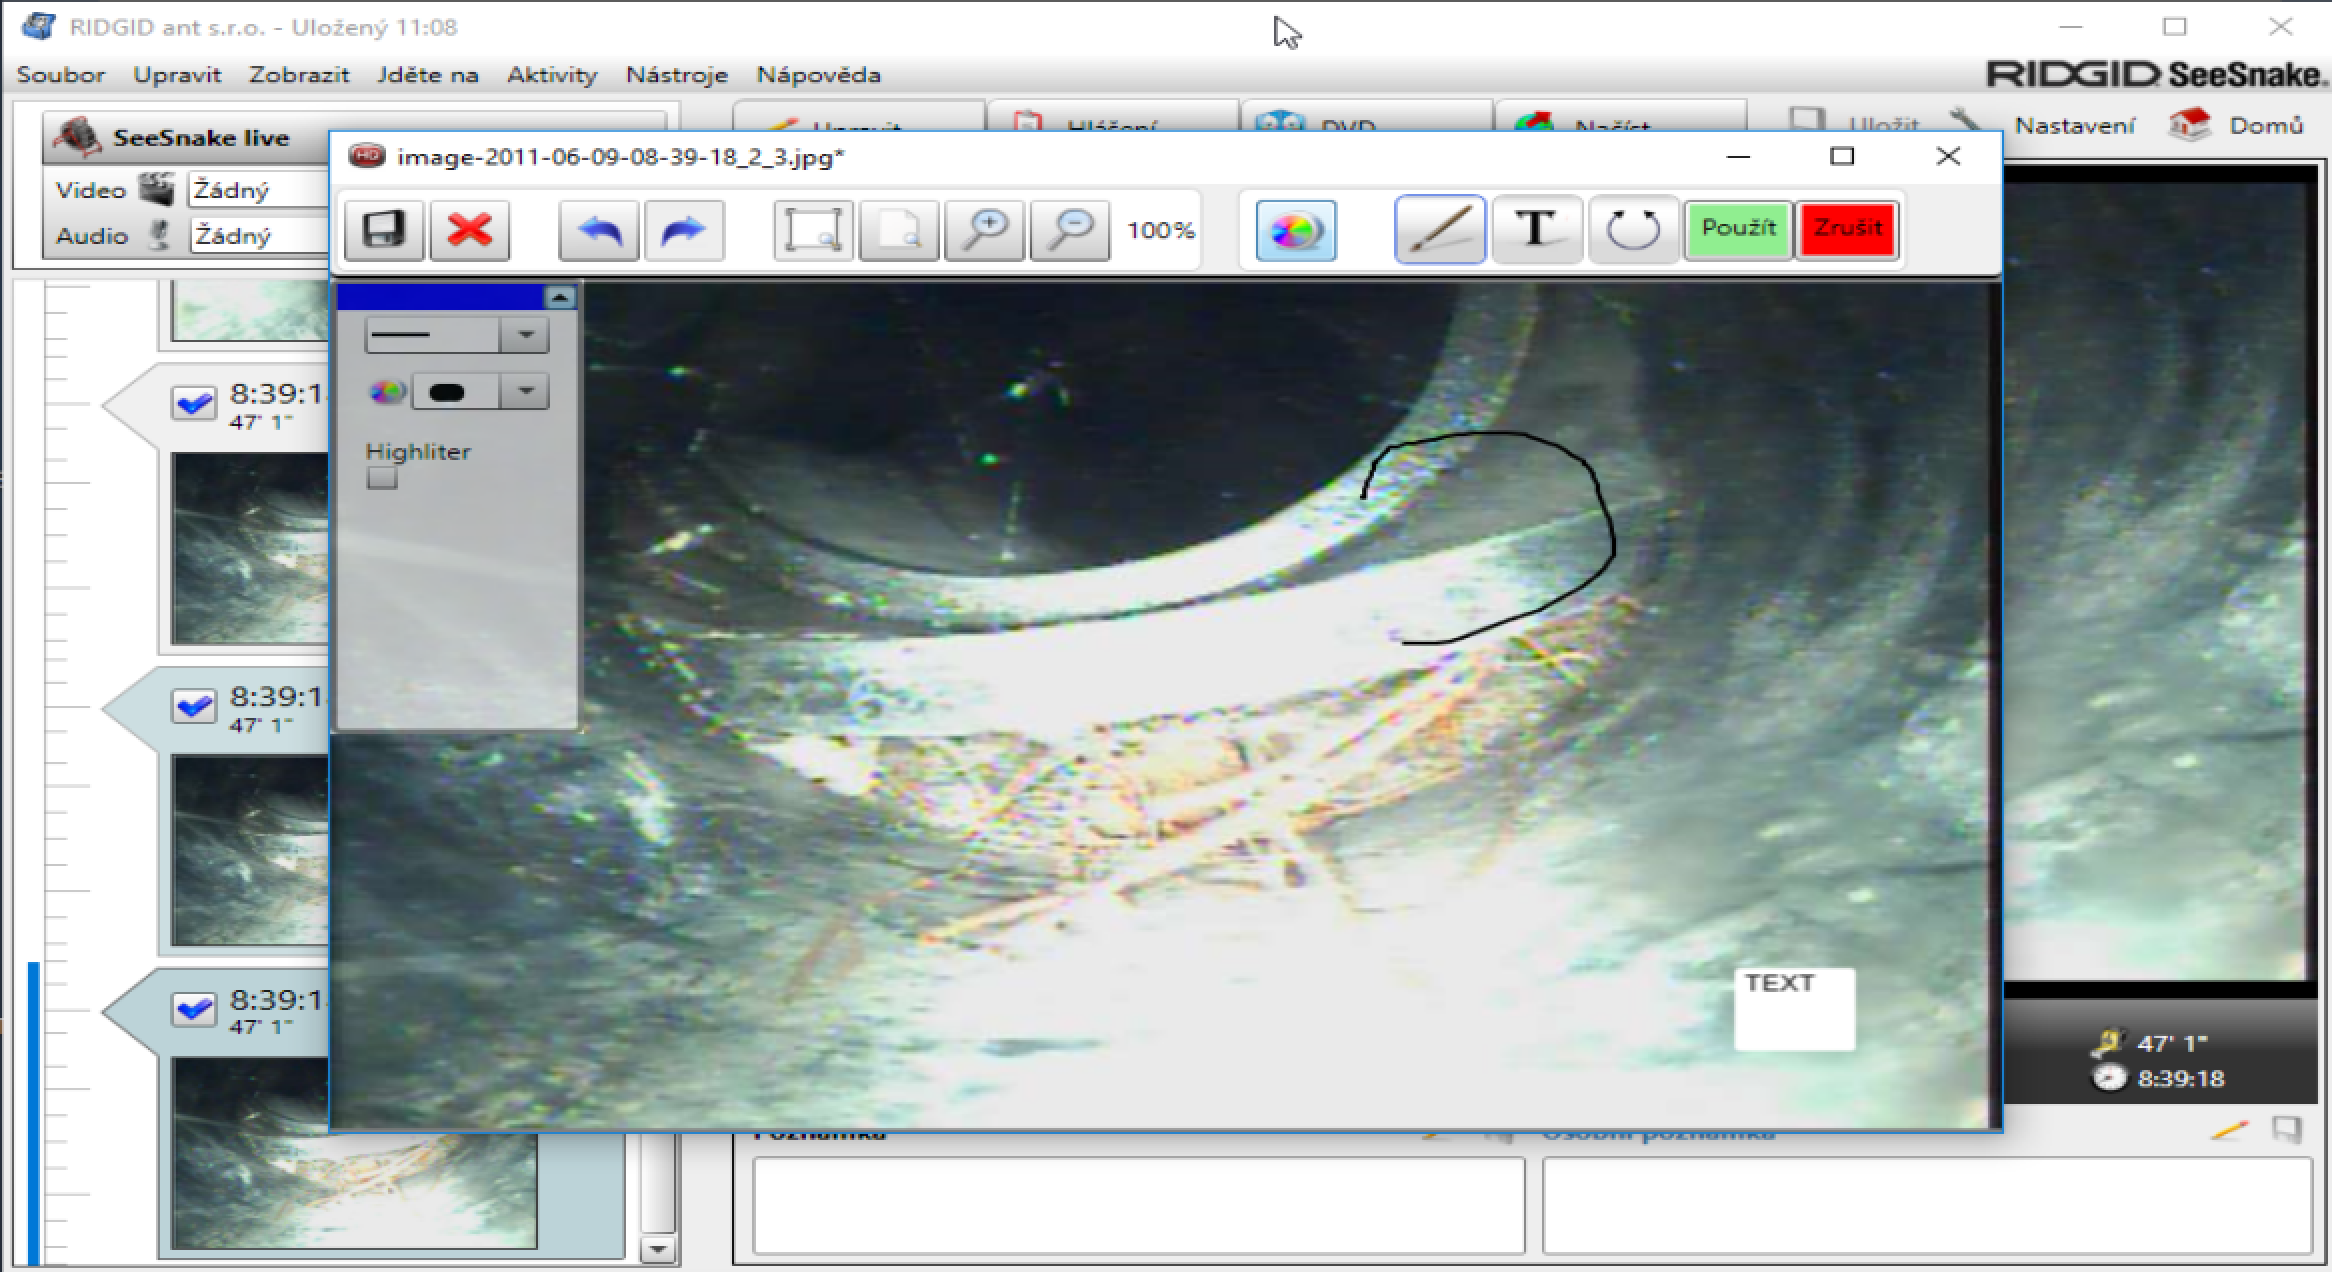Screen dimensions: 2332x1272
Task: Select the second snapshot thumbnail in list
Action: tap(250, 849)
